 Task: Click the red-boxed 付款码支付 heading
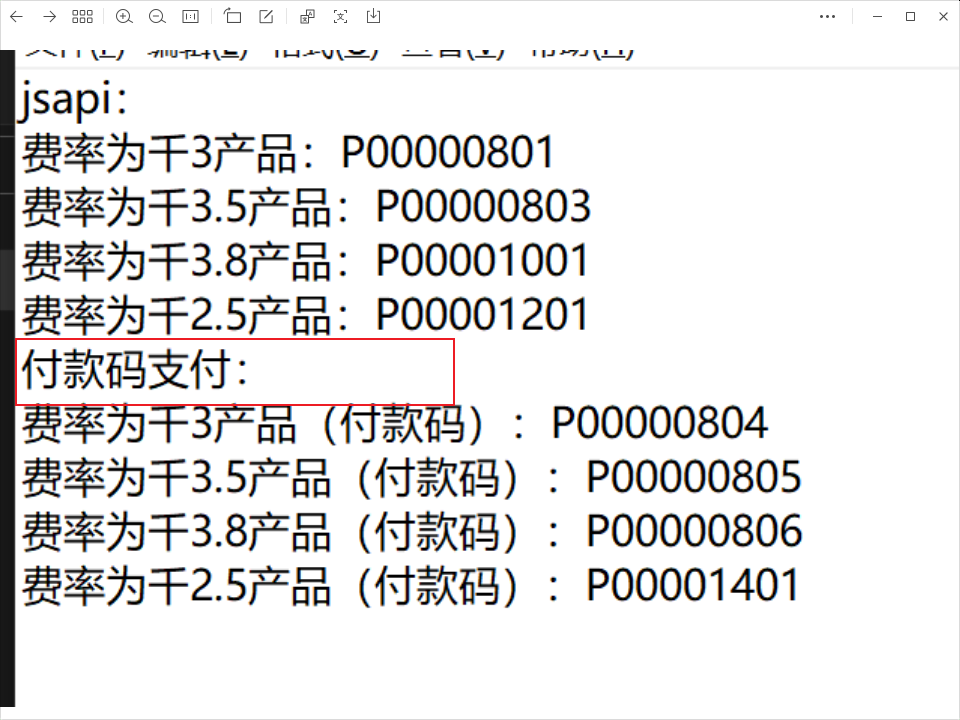coord(135,372)
